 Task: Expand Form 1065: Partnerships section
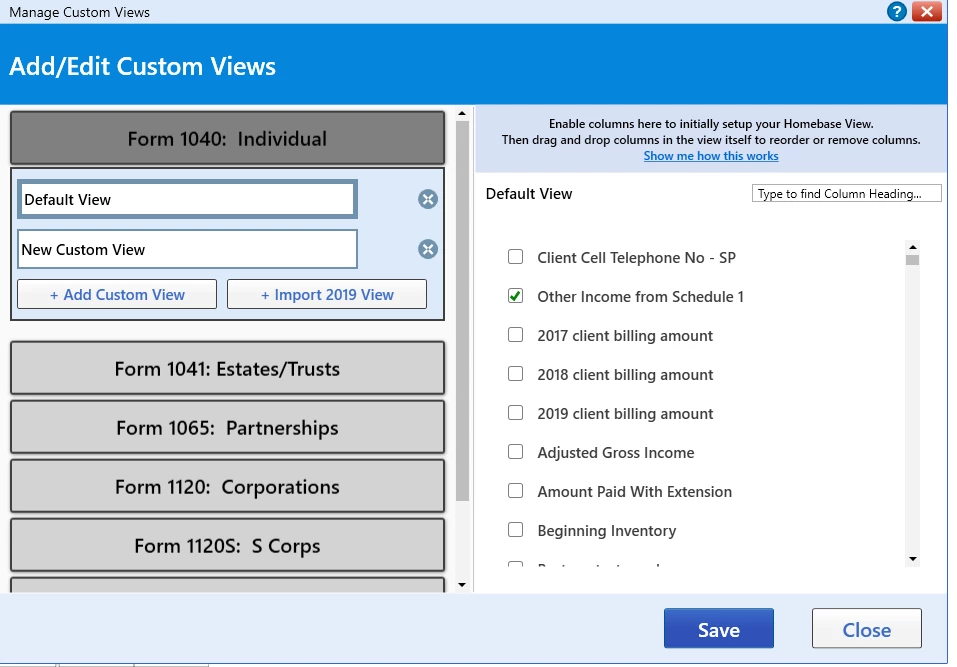coord(227,428)
